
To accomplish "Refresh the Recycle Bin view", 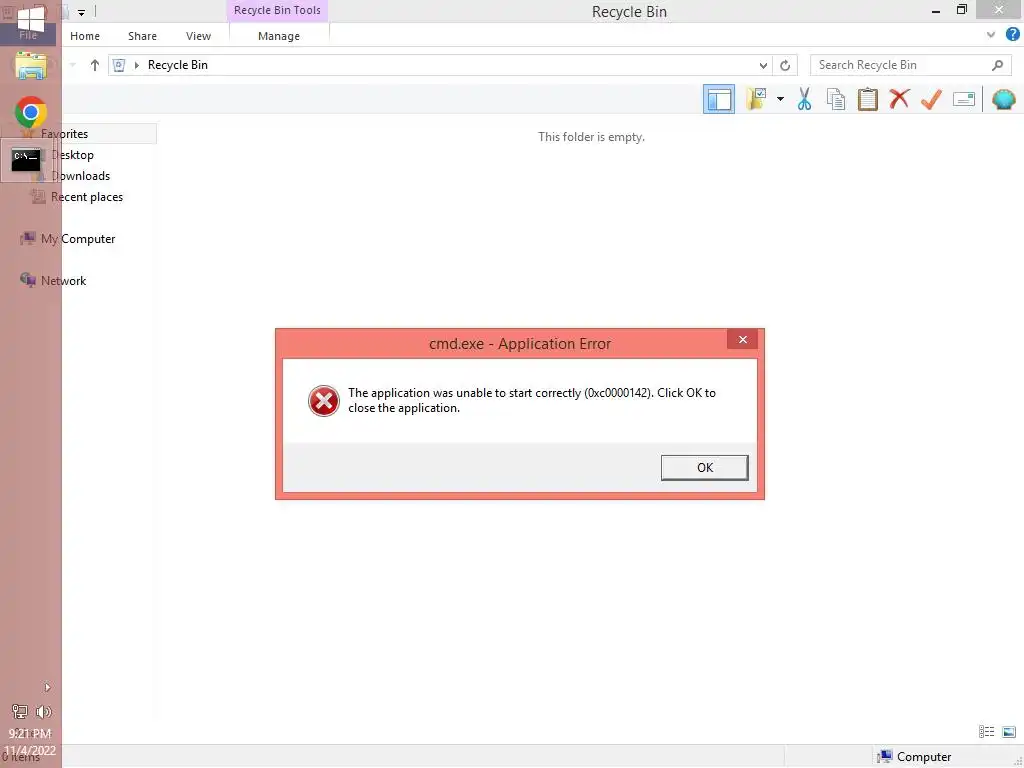I will click(785, 65).
